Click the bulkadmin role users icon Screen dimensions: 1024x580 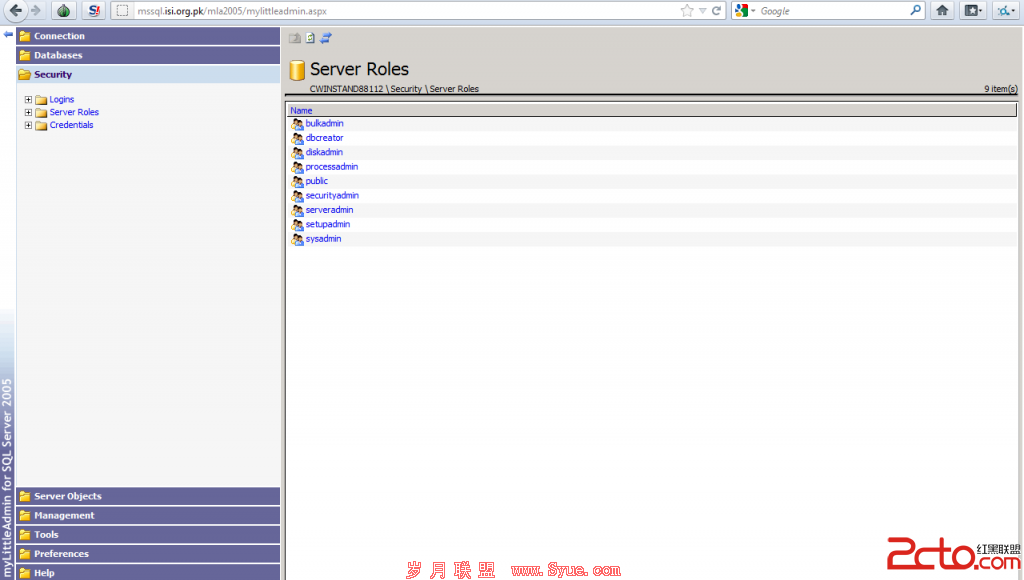click(297, 124)
